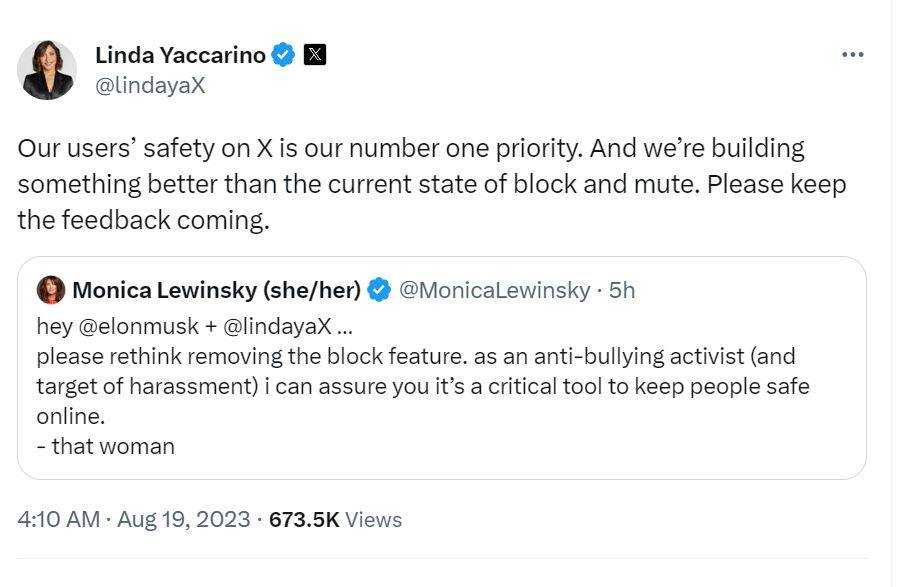Click the 673.5K Views count
The image size is (906, 587).
click(335, 519)
